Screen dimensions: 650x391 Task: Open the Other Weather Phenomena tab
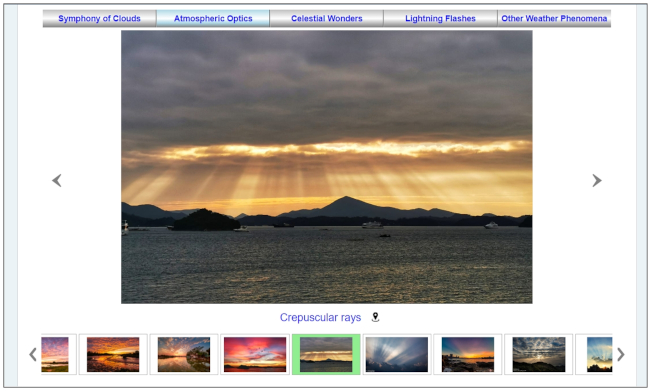point(554,19)
